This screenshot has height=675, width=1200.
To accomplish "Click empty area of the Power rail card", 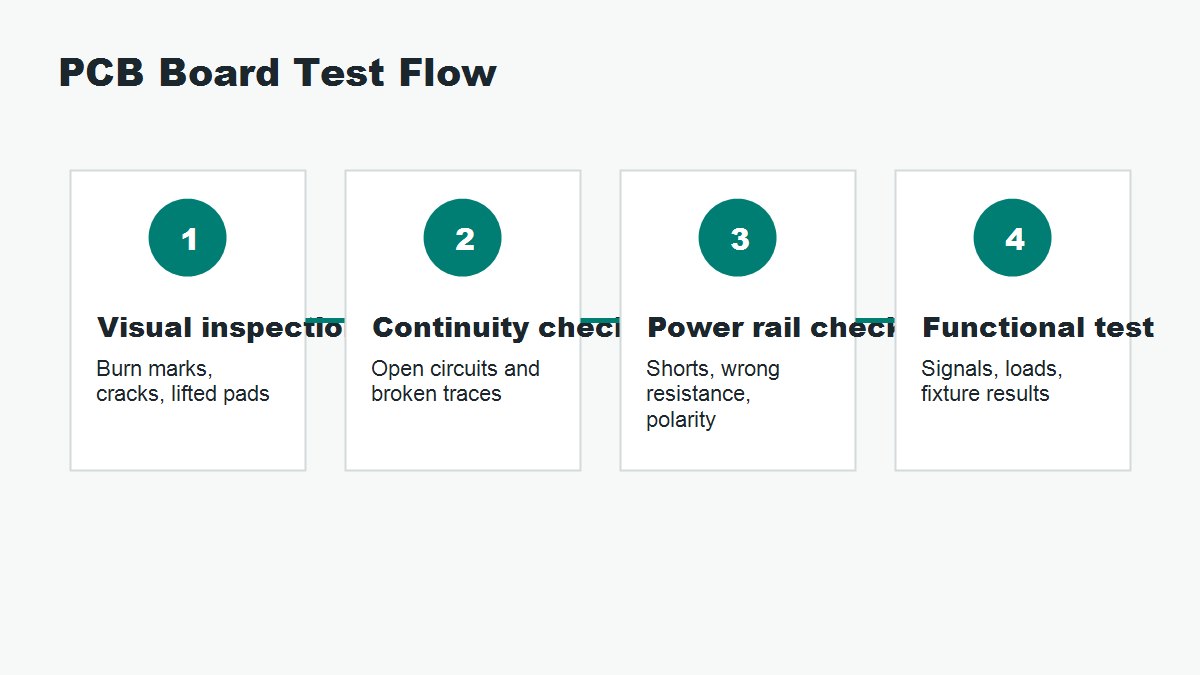I will tap(737, 452).
